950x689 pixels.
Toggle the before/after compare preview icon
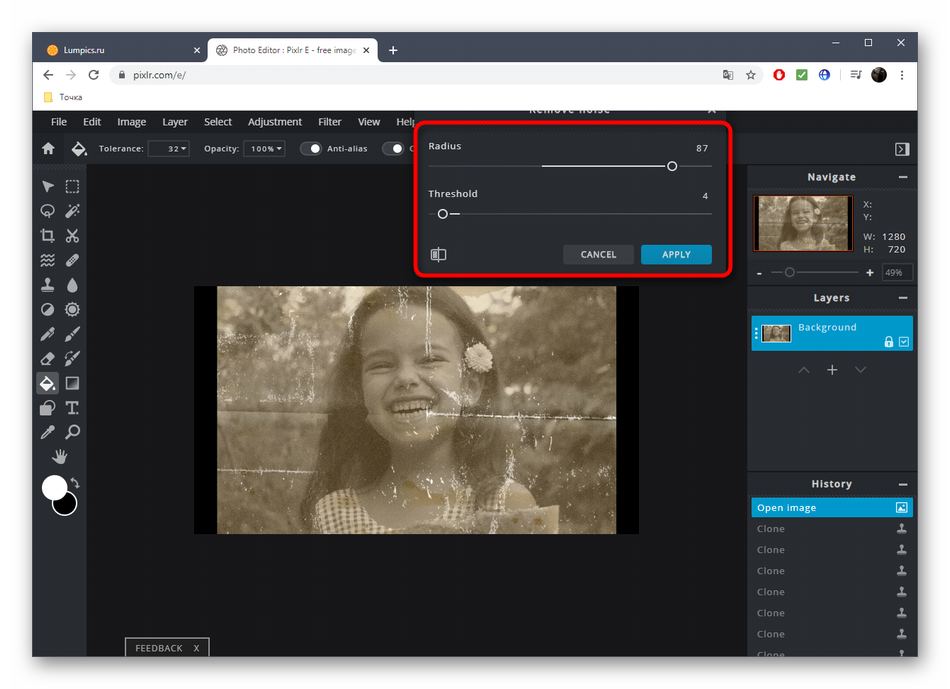coord(438,255)
